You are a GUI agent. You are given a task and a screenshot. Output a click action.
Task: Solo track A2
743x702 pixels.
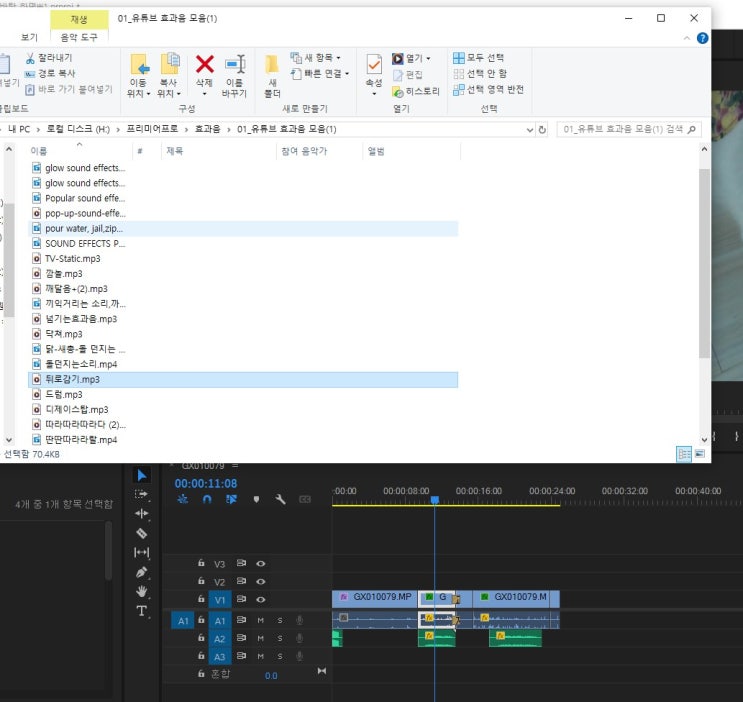pos(280,638)
